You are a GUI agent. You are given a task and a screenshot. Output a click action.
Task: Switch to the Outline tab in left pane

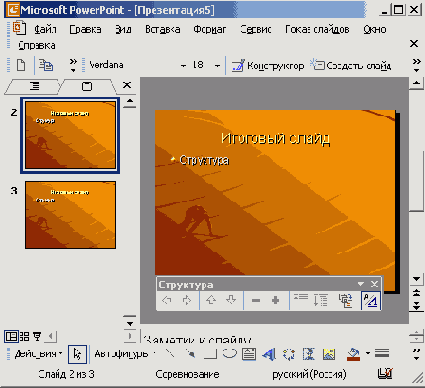tap(33, 87)
